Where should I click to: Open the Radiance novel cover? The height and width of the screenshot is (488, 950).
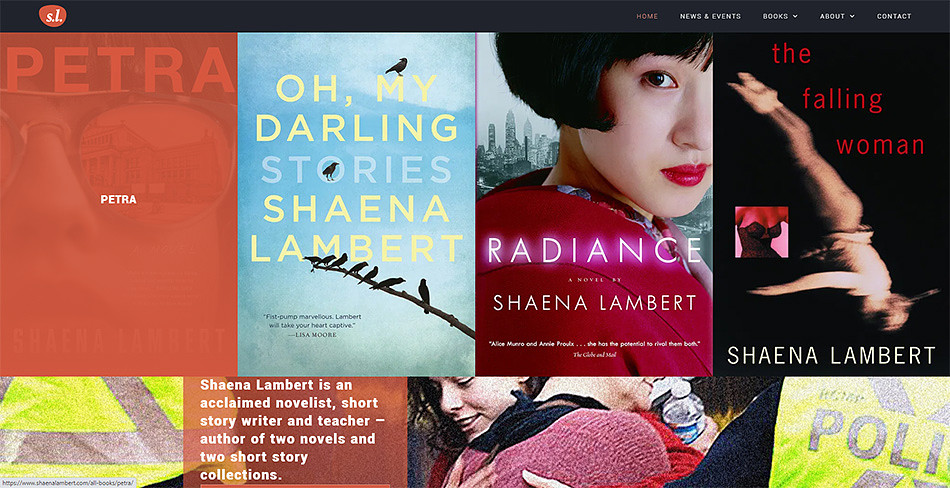(x=594, y=204)
